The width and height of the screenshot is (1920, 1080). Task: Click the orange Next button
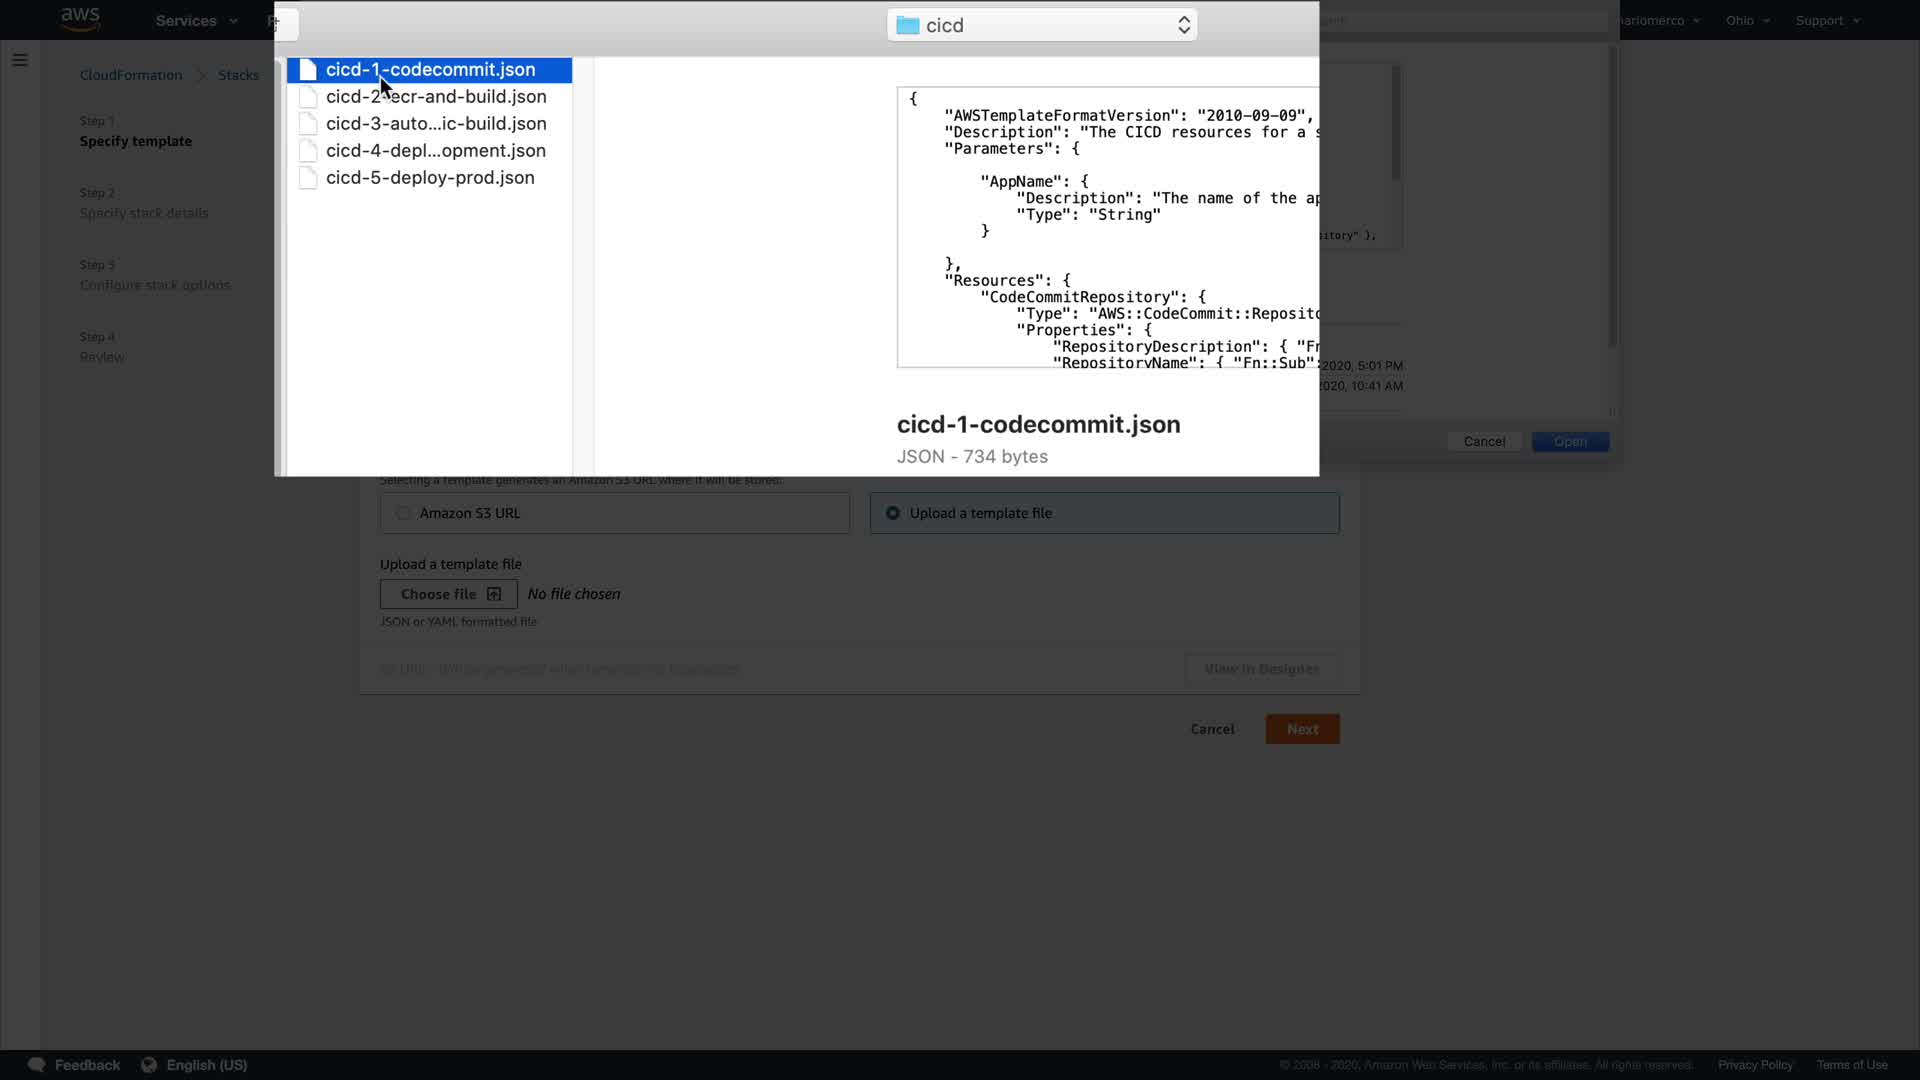(1302, 729)
